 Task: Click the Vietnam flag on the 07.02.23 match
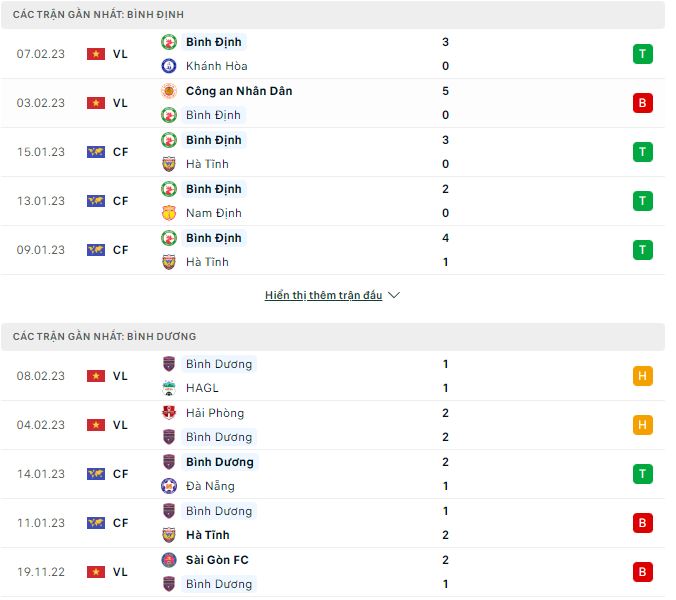(x=96, y=54)
